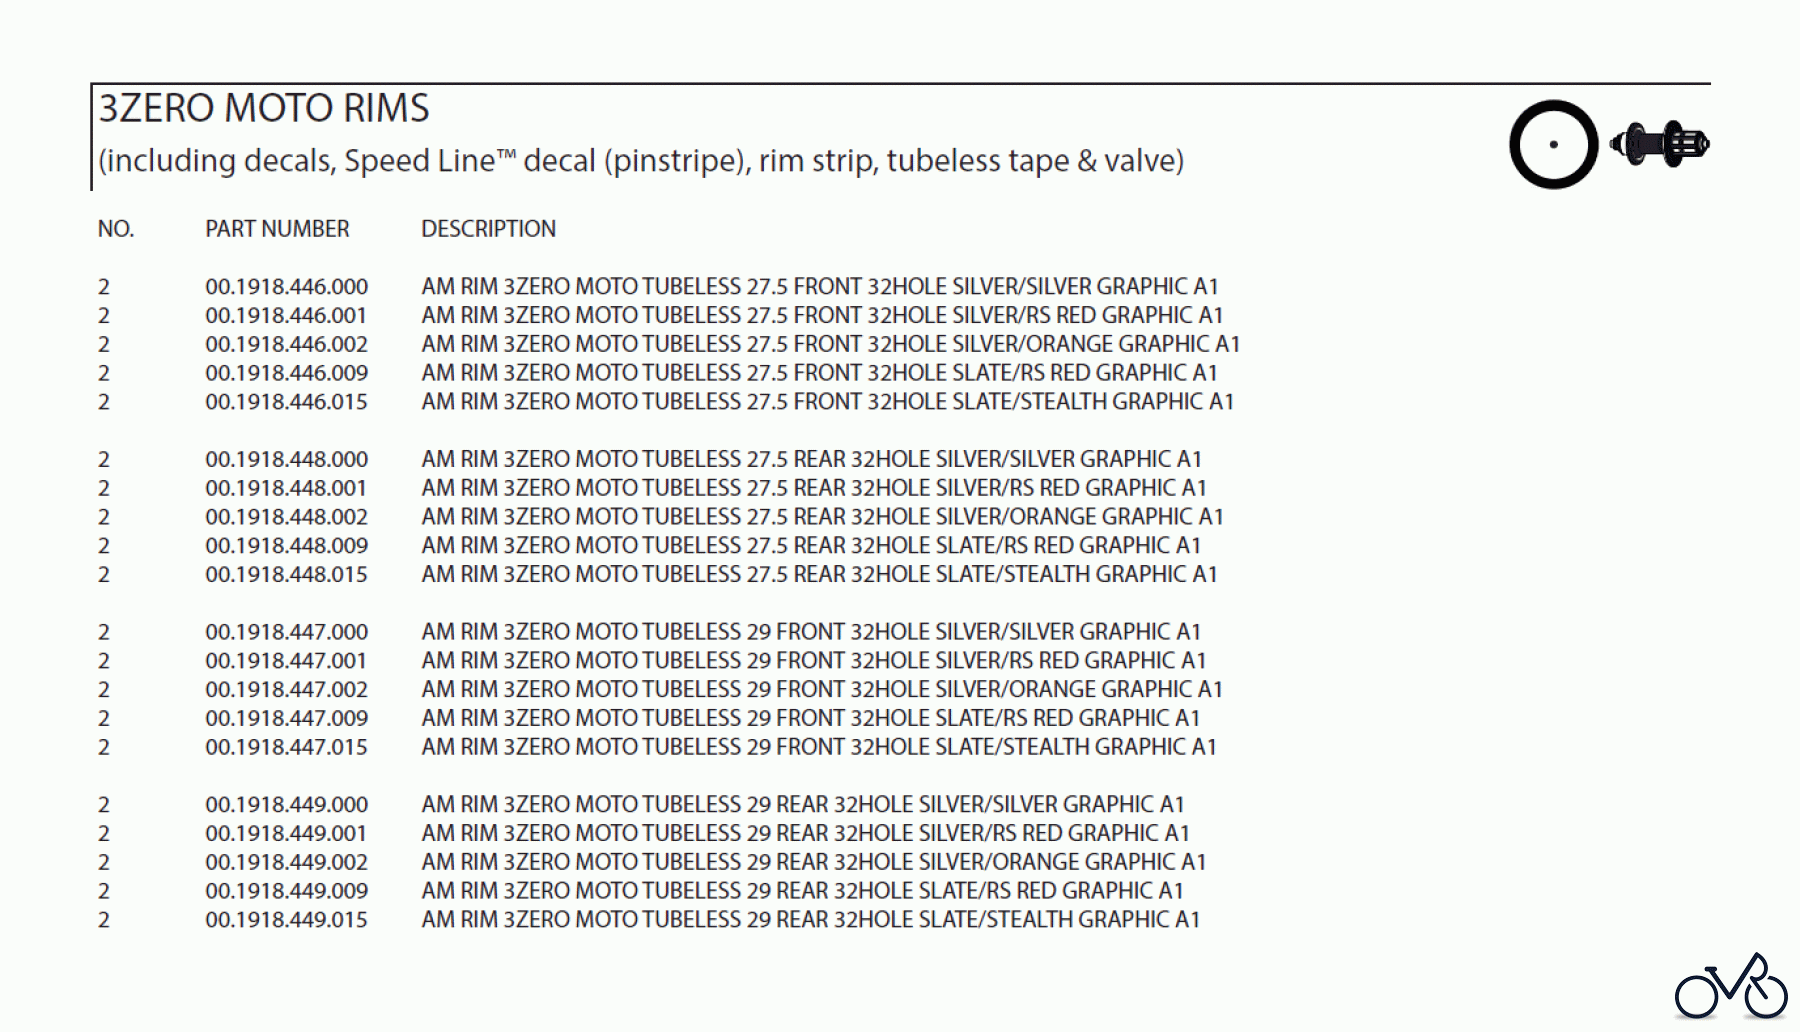Viewport: 1800px width, 1032px height.
Task: Click 29 FRONT SILVER/SILVER rim description
Action: (x=810, y=632)
